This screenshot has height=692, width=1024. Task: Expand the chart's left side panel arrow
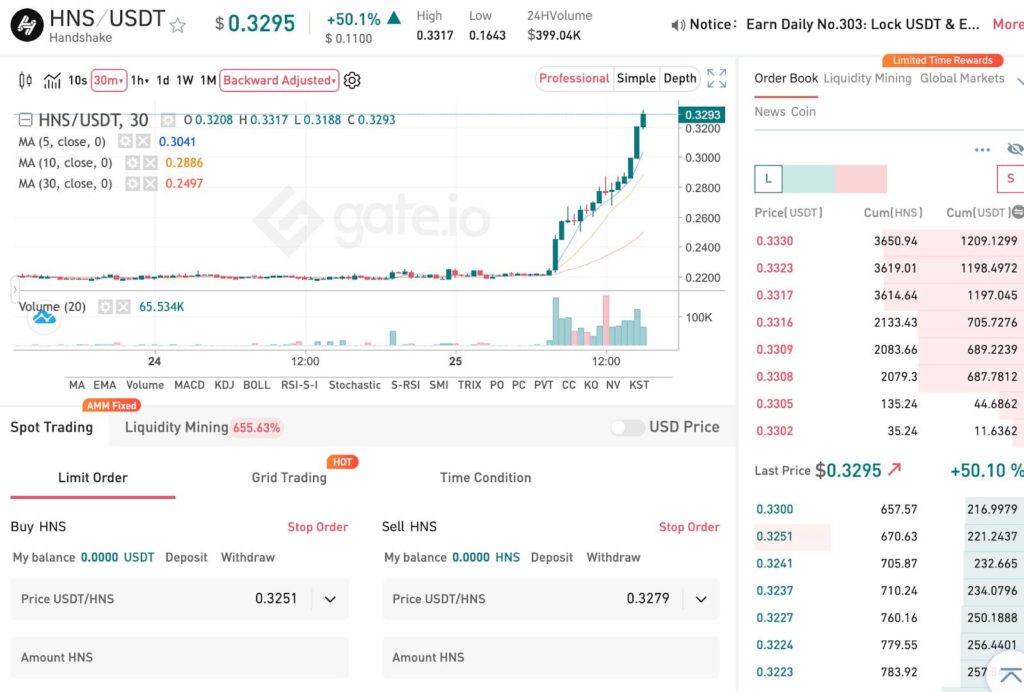[x=15, y=289]
